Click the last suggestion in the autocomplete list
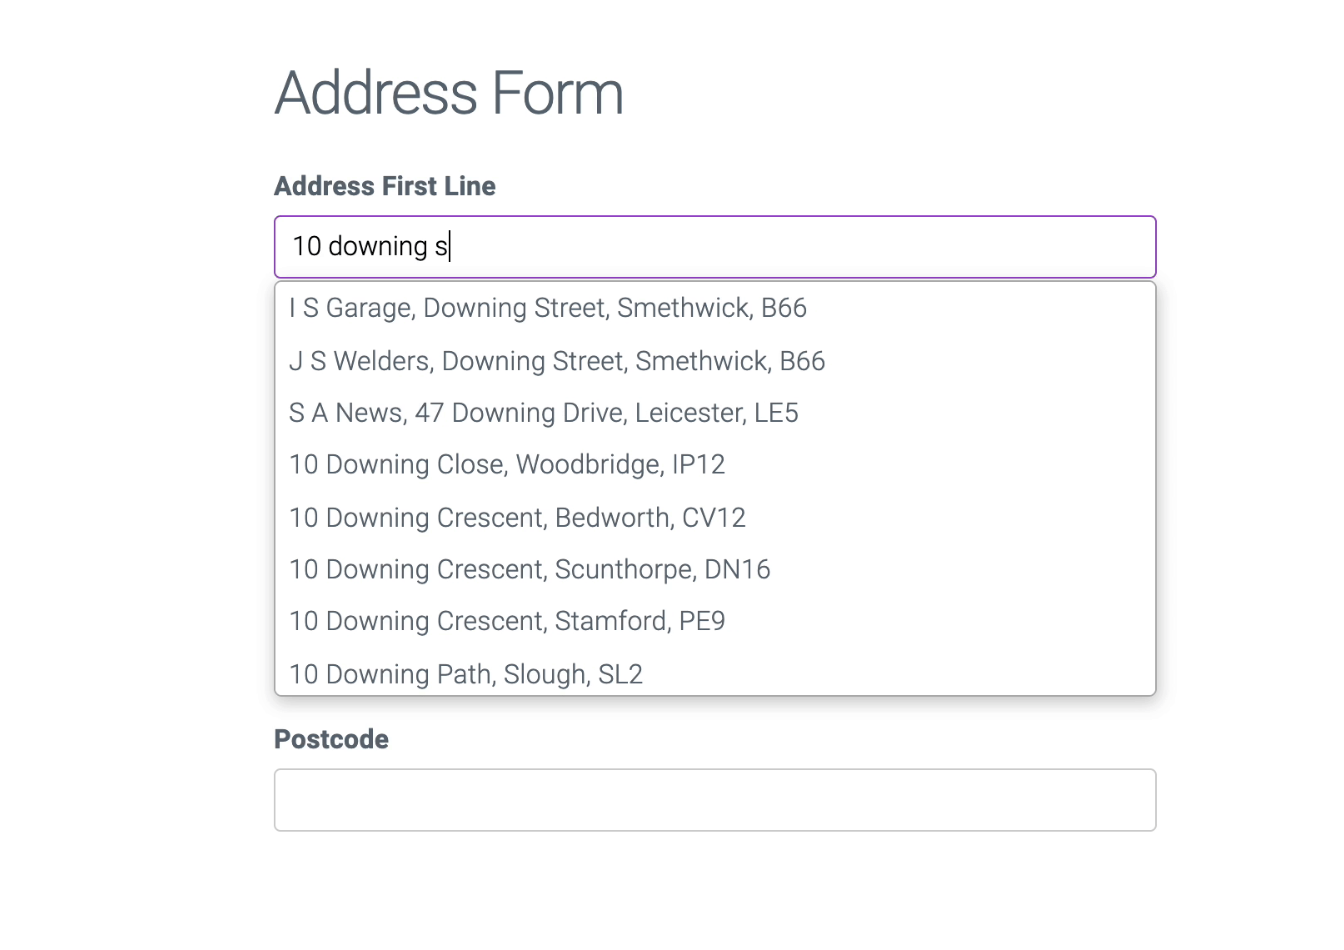This screenshot has height=950, width=1344. [465, 674]
